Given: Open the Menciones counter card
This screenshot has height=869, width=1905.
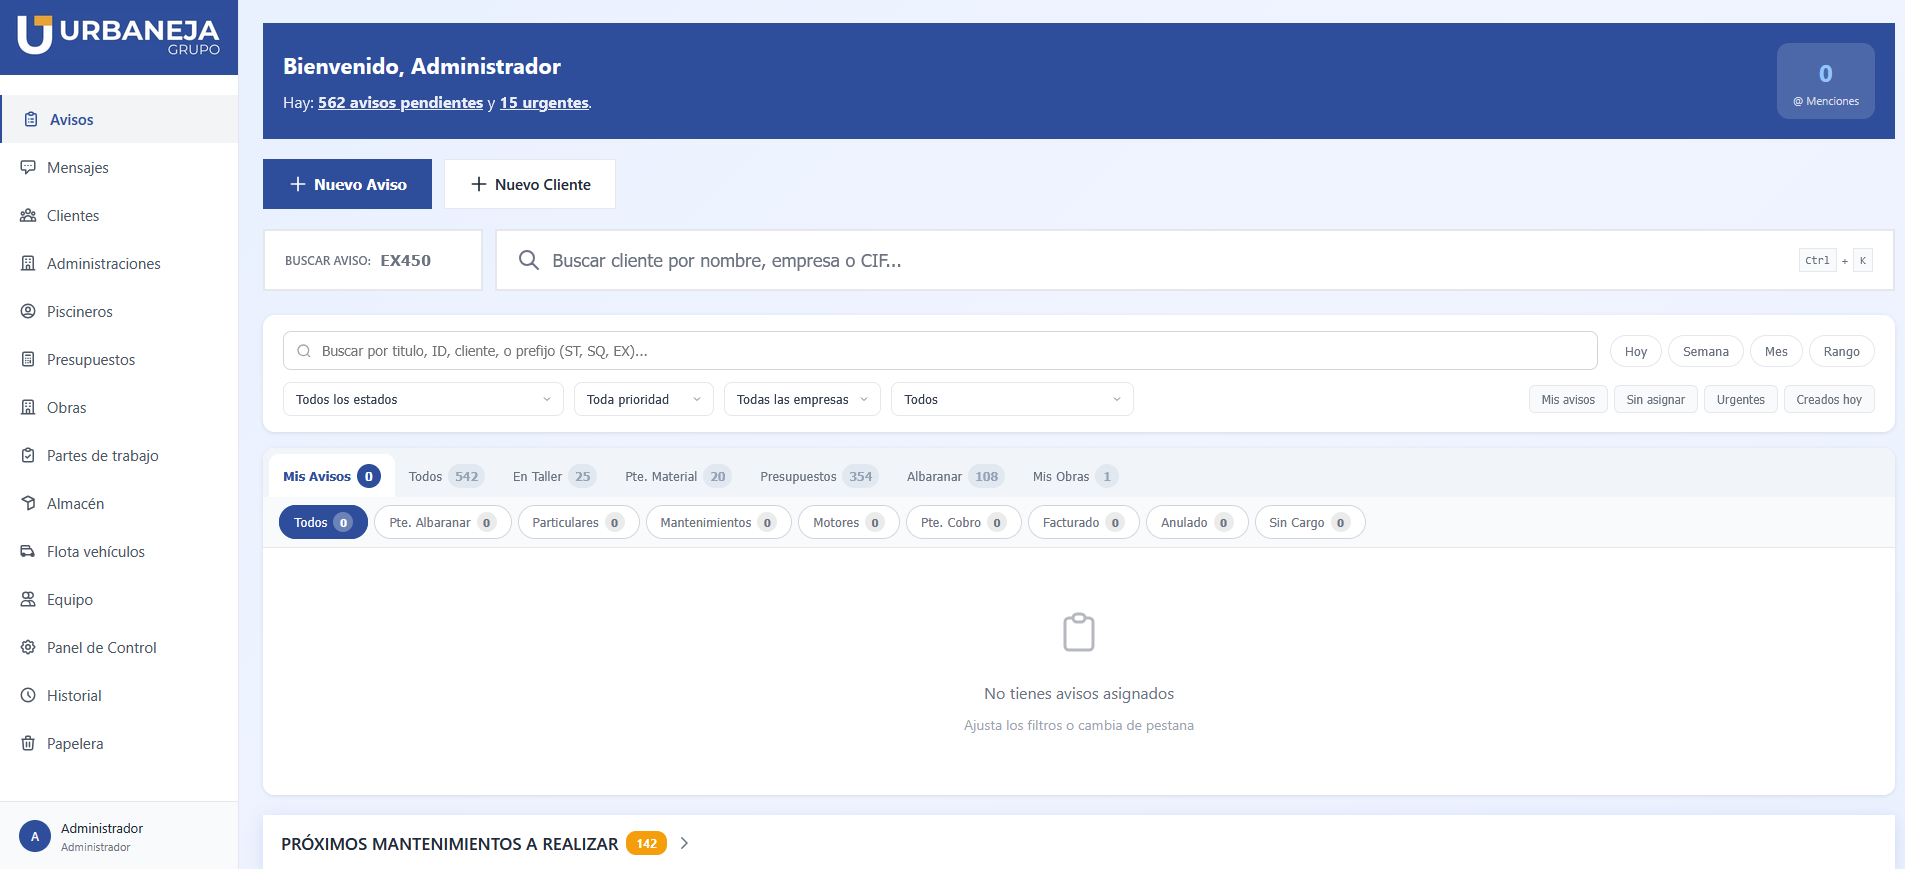Looking at the screenshot, I should (x=1826, y=81).
